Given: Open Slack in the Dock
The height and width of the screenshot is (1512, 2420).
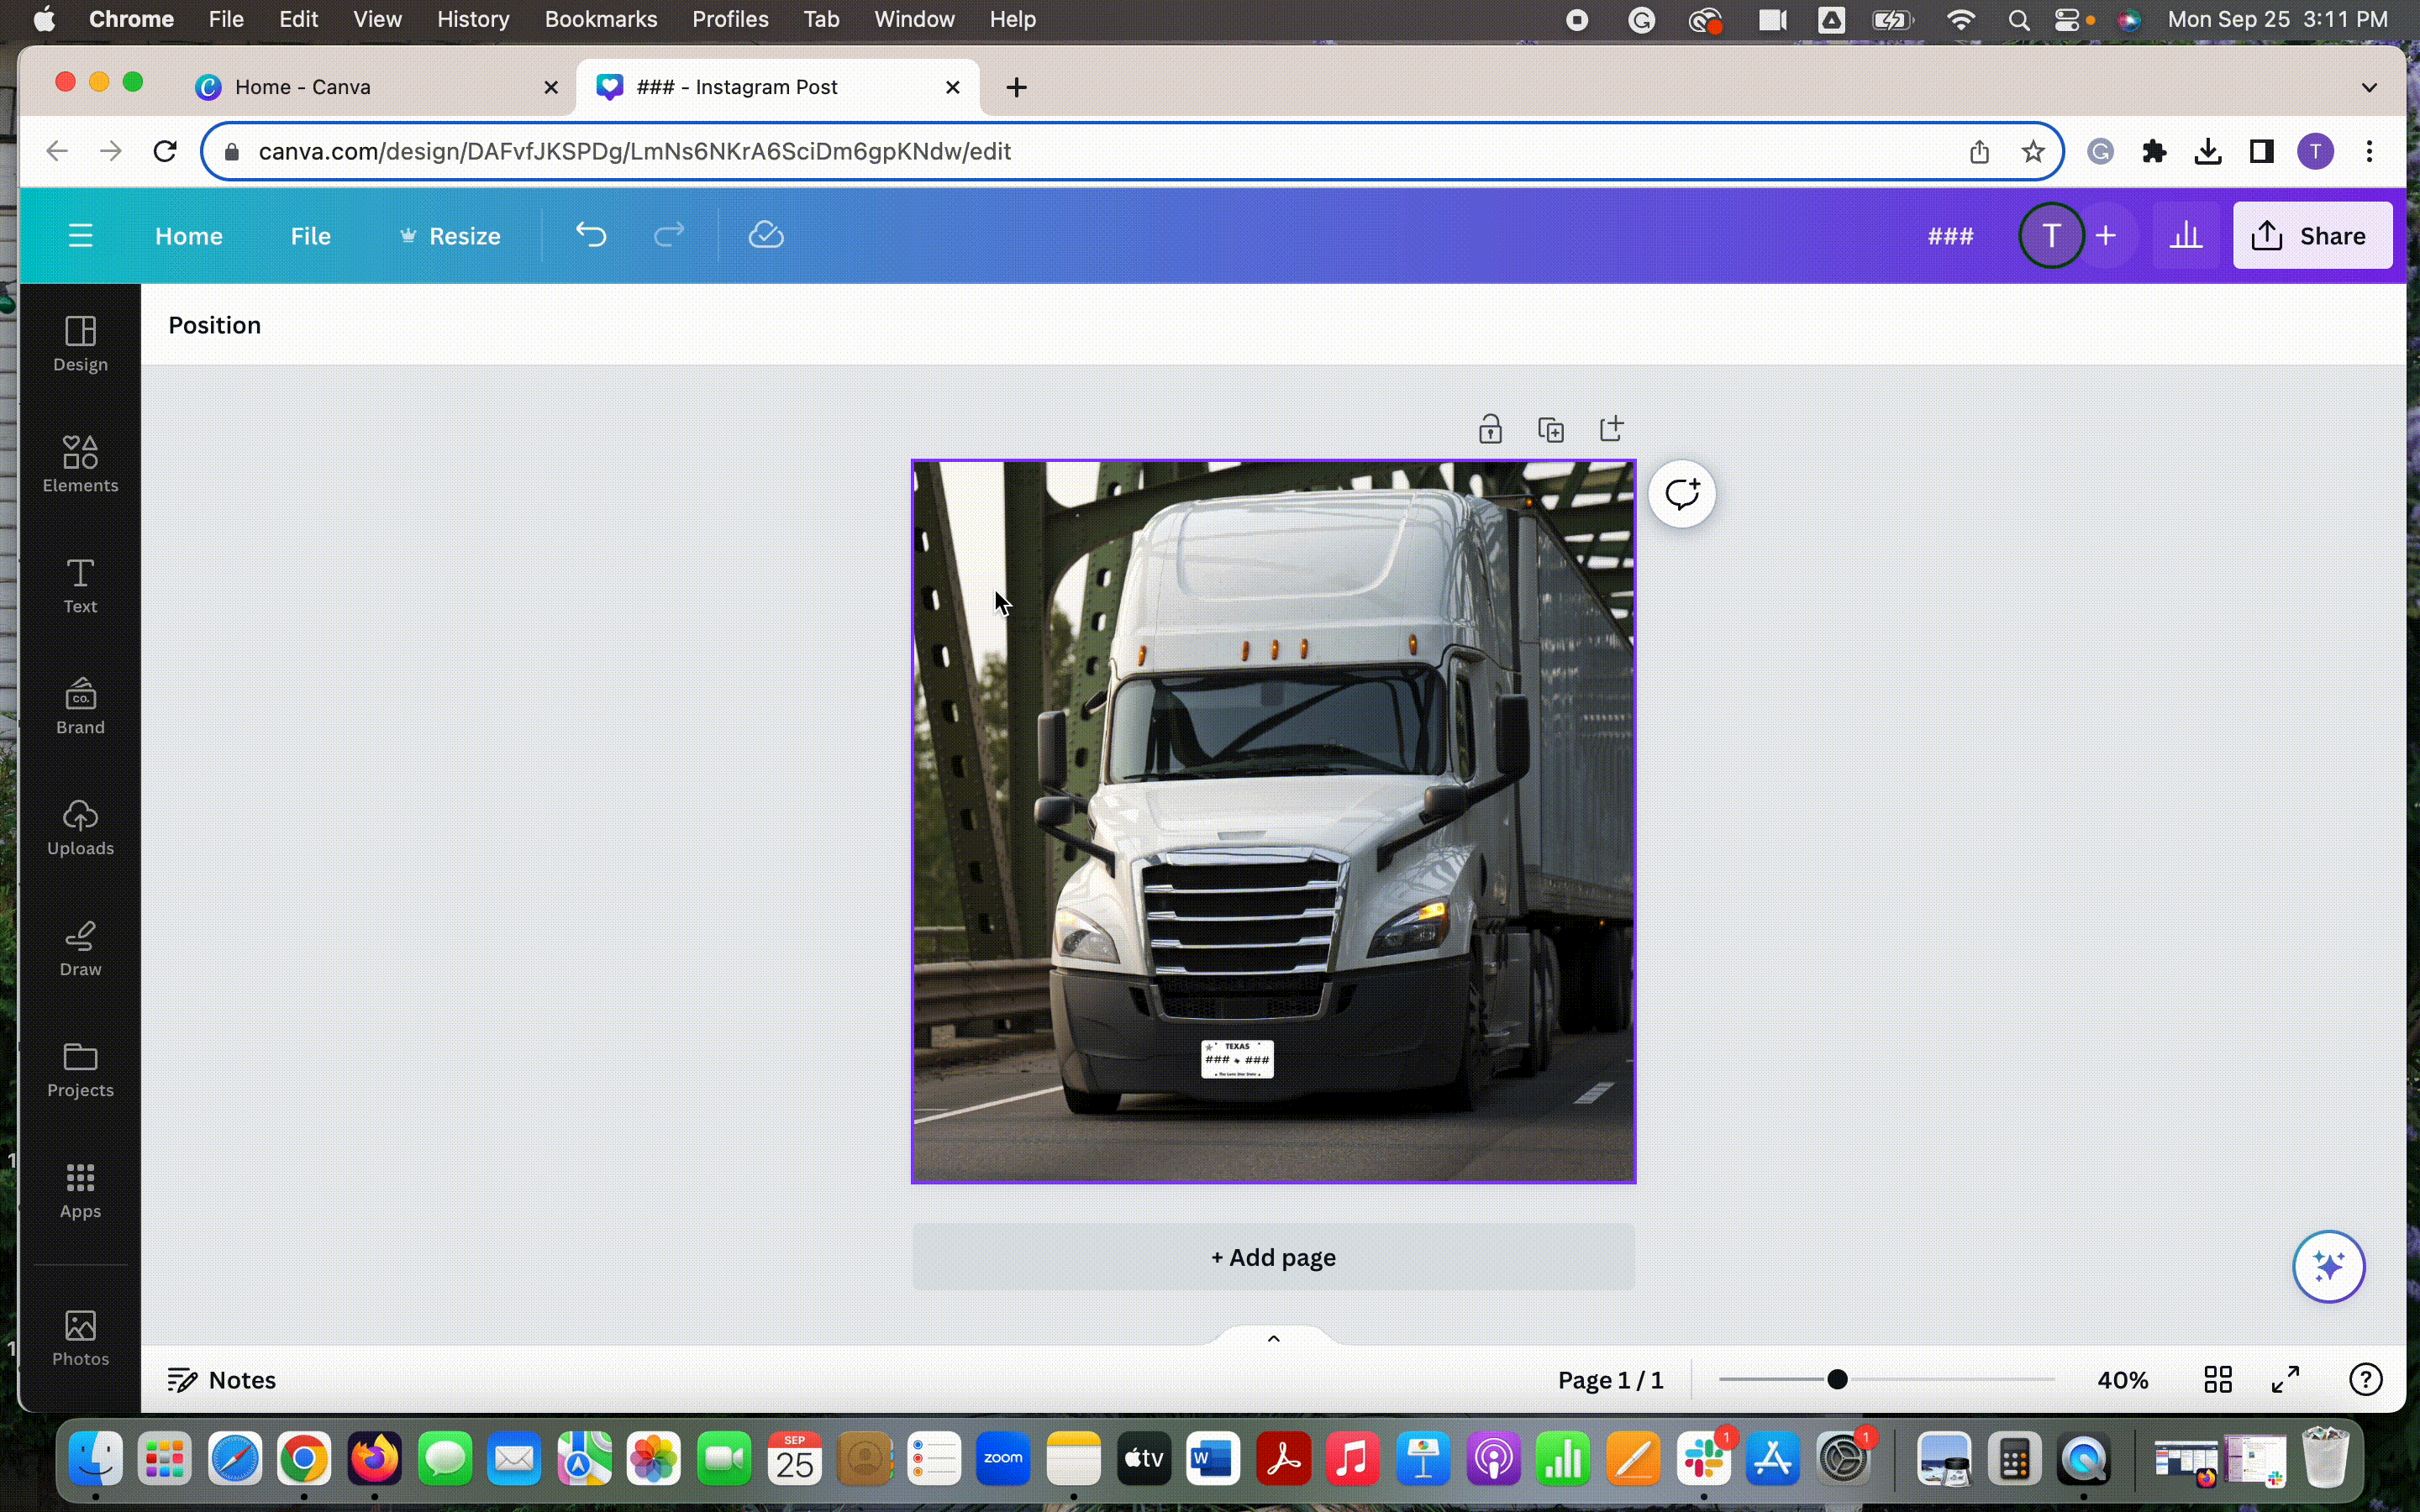Looking at the screenshot, I should (1703, 1458).
